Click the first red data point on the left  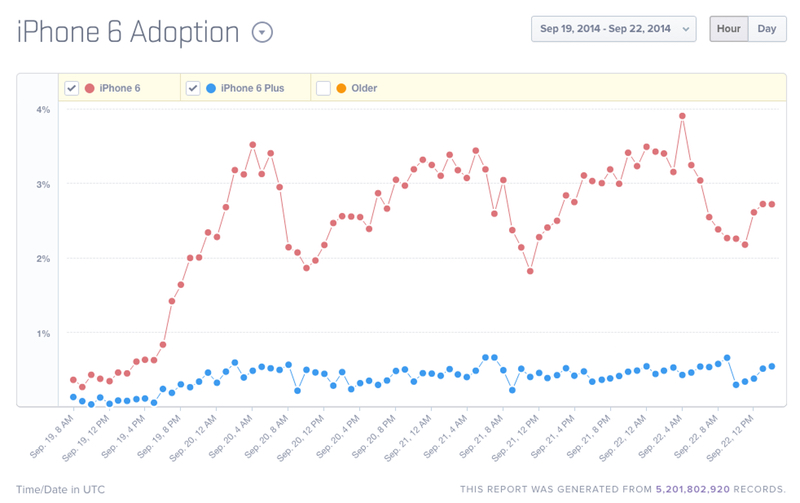pyautogui.click(x=73, y=380)
